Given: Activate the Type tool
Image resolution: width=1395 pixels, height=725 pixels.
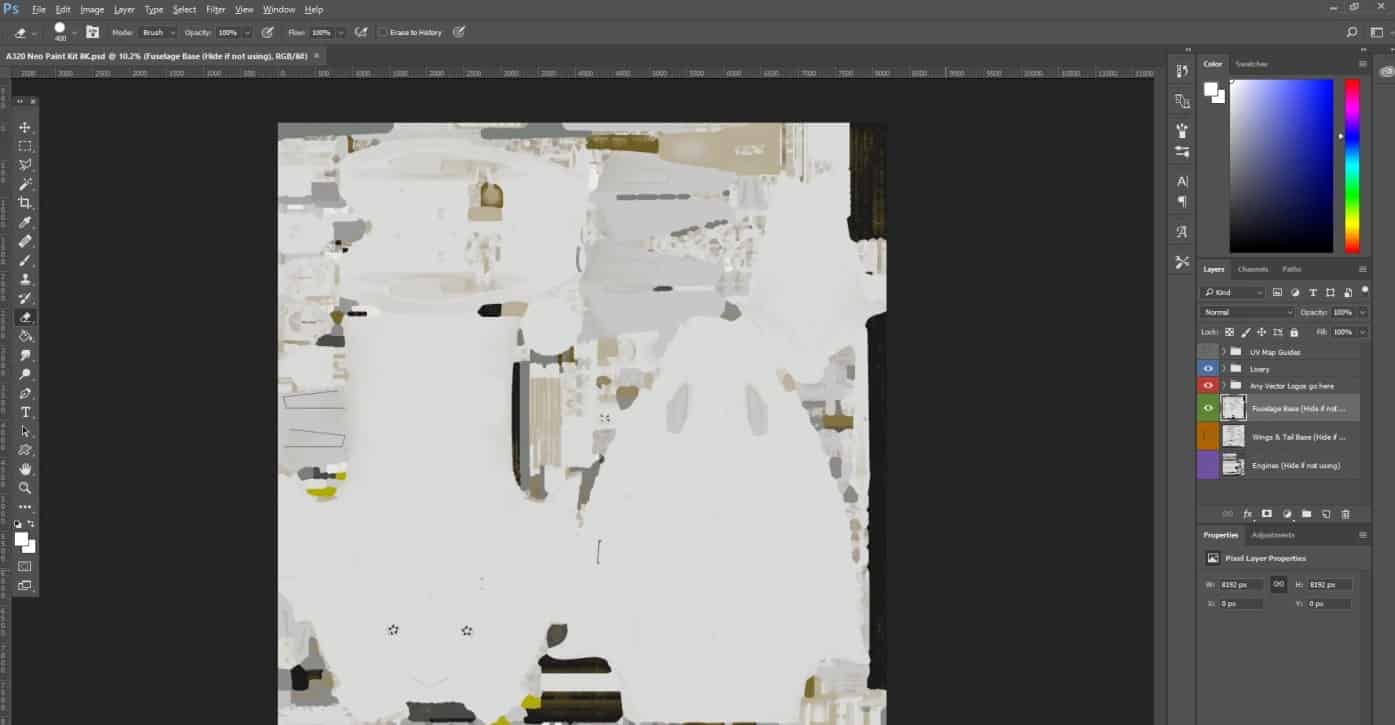Looking at the screenshot, I should coord(25,412).
